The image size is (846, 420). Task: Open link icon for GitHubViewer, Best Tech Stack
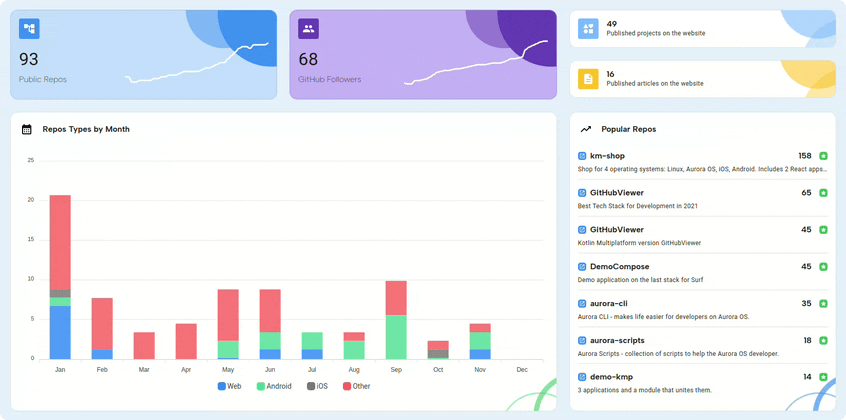coord(582,193)
